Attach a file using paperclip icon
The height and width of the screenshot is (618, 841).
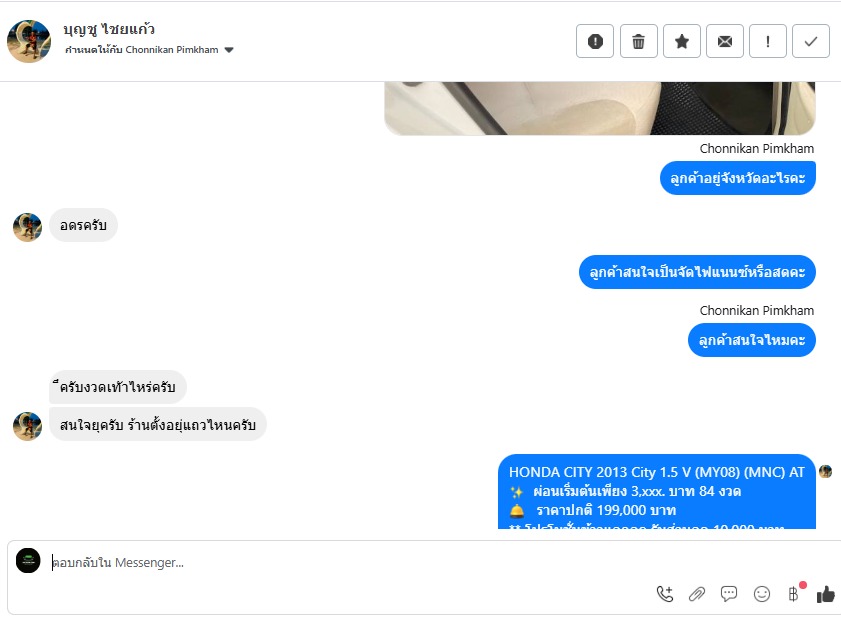(x=697, y=594)
